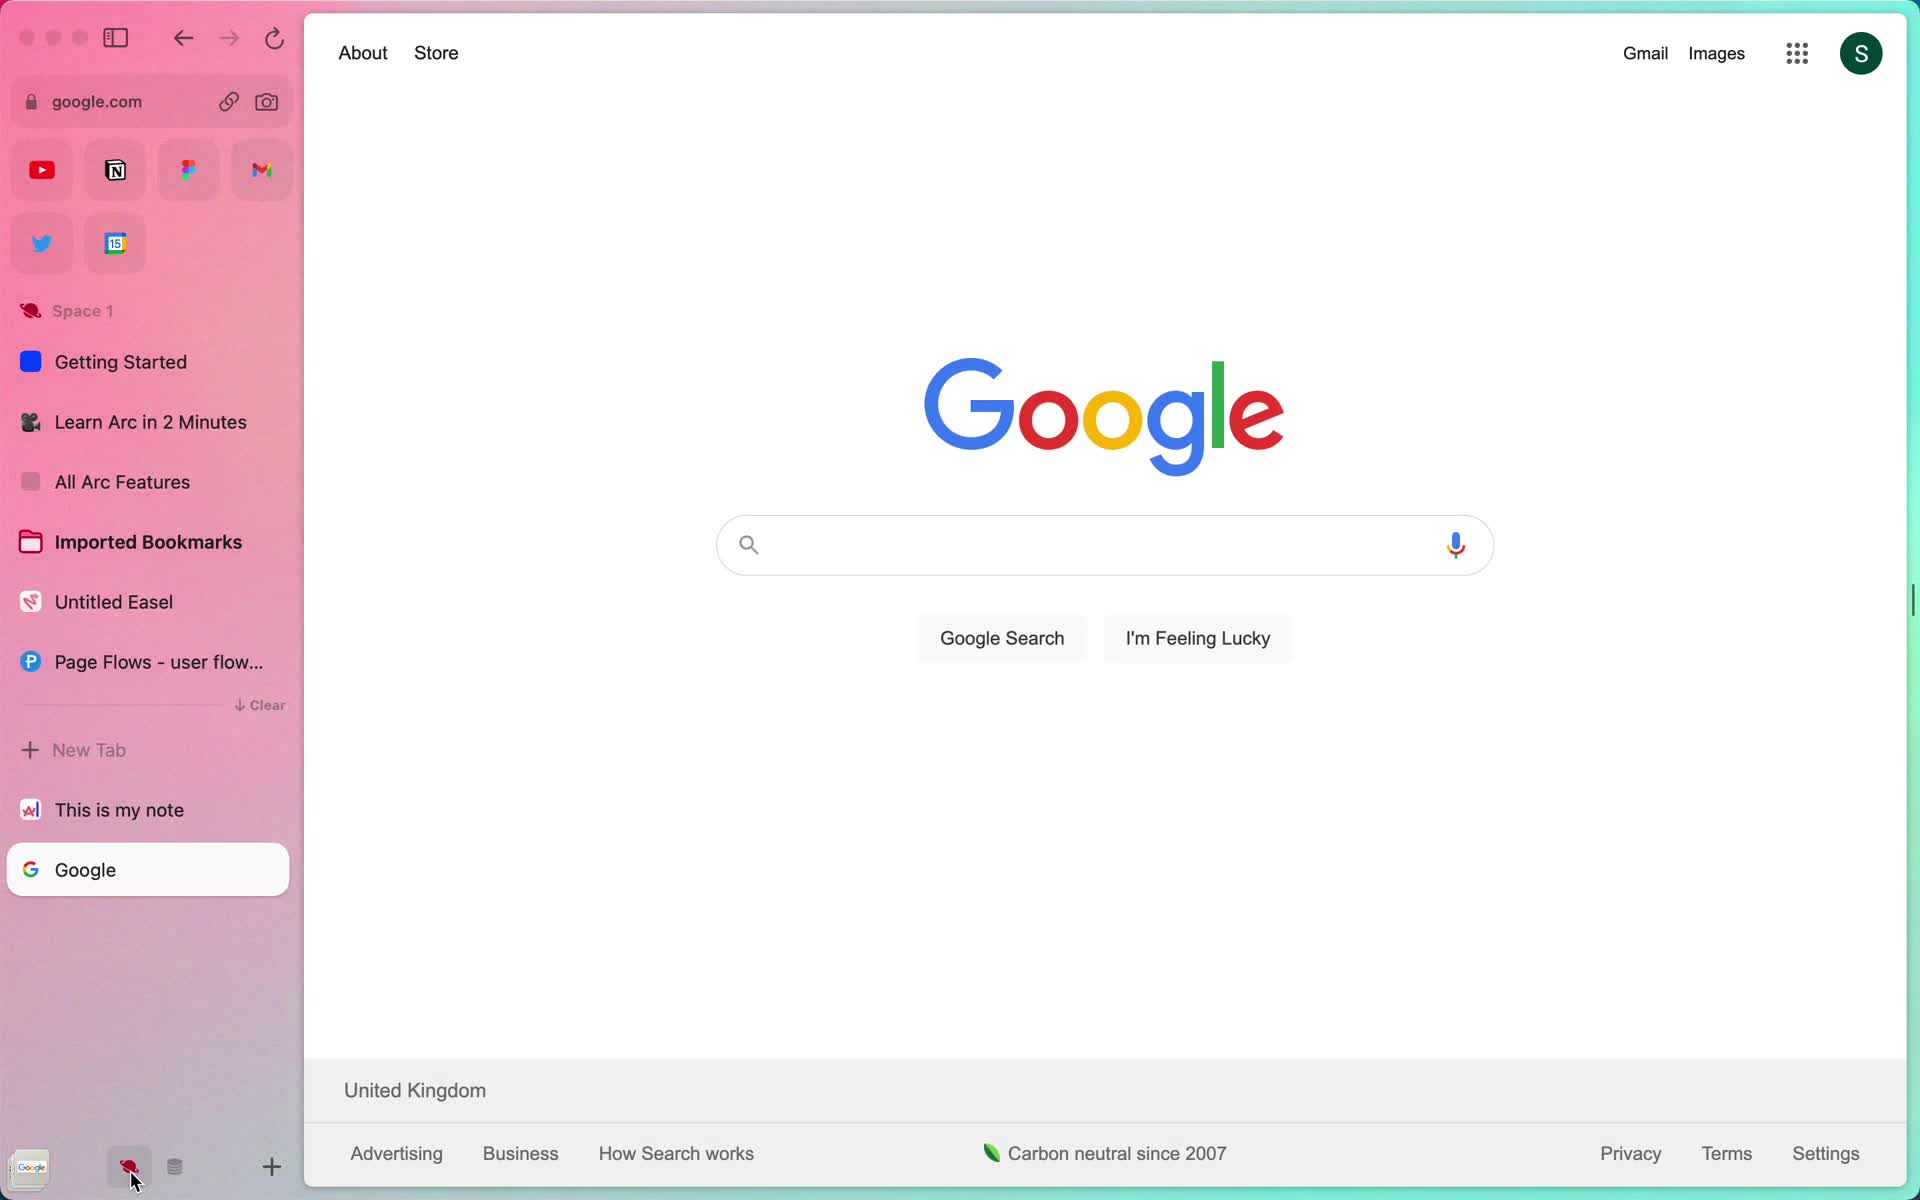Open Notion pinned tab
Viewport: 1920px width, 1200px height.
coord(115,169)
